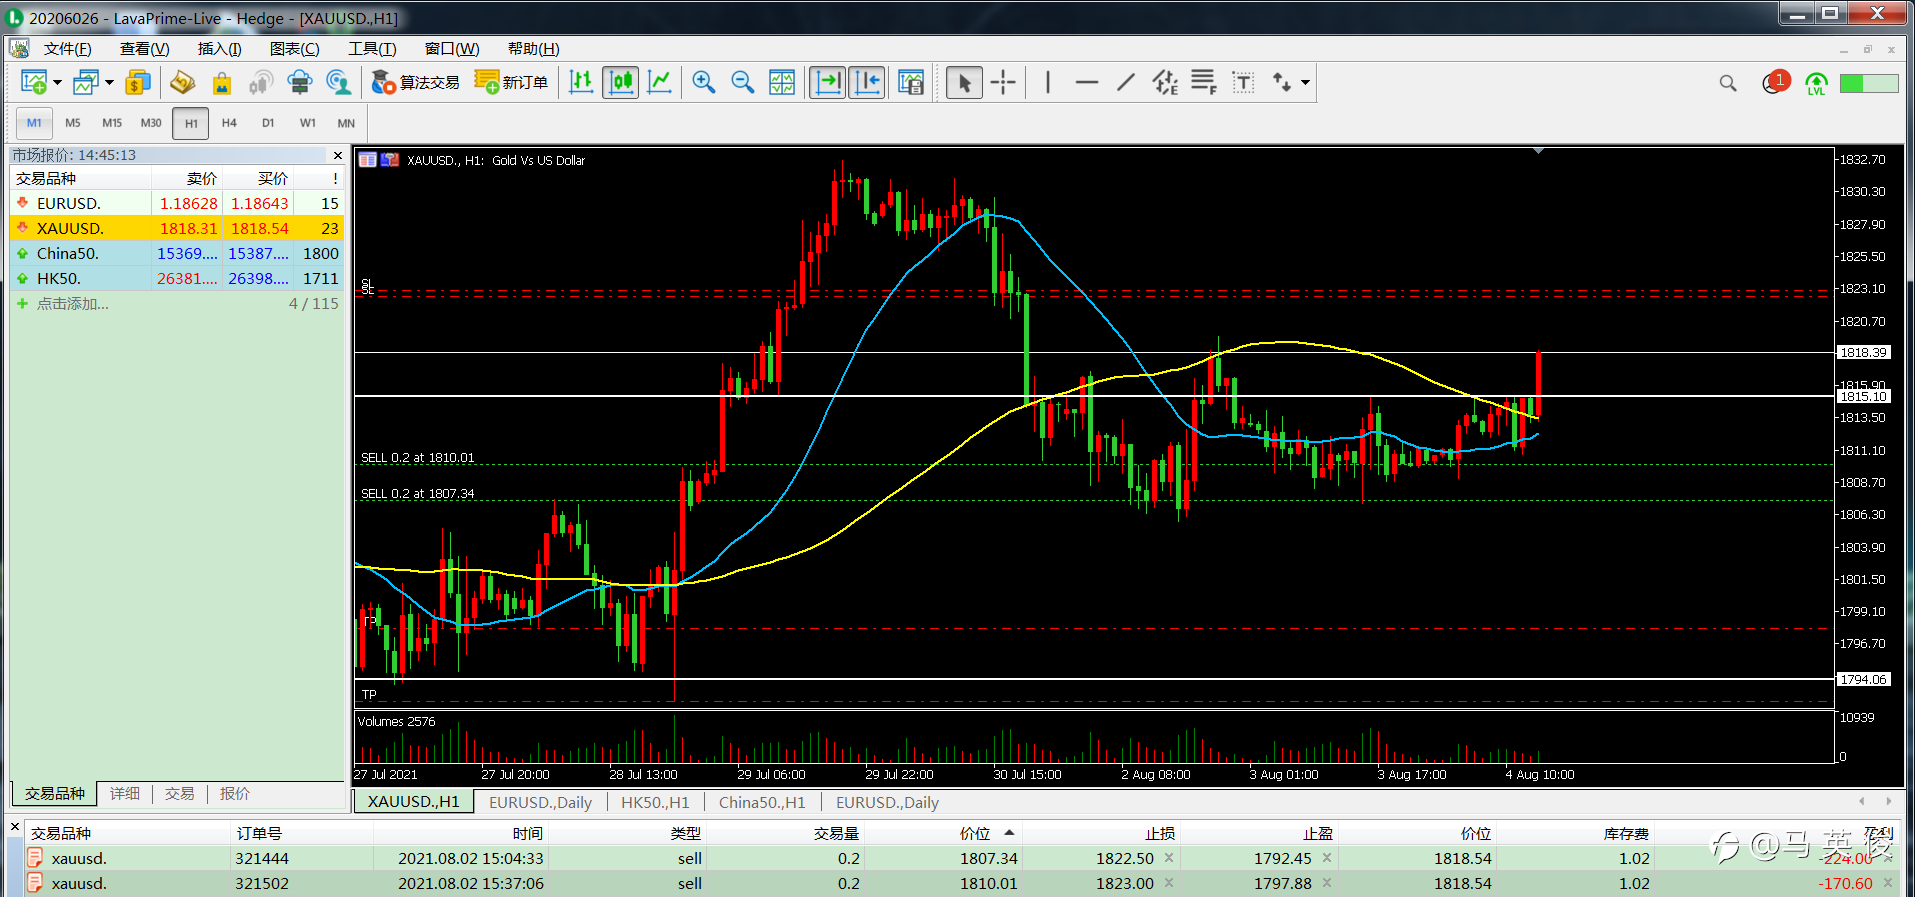Insert arrow objects using the arrows icon

click(x=1282, y=83)
